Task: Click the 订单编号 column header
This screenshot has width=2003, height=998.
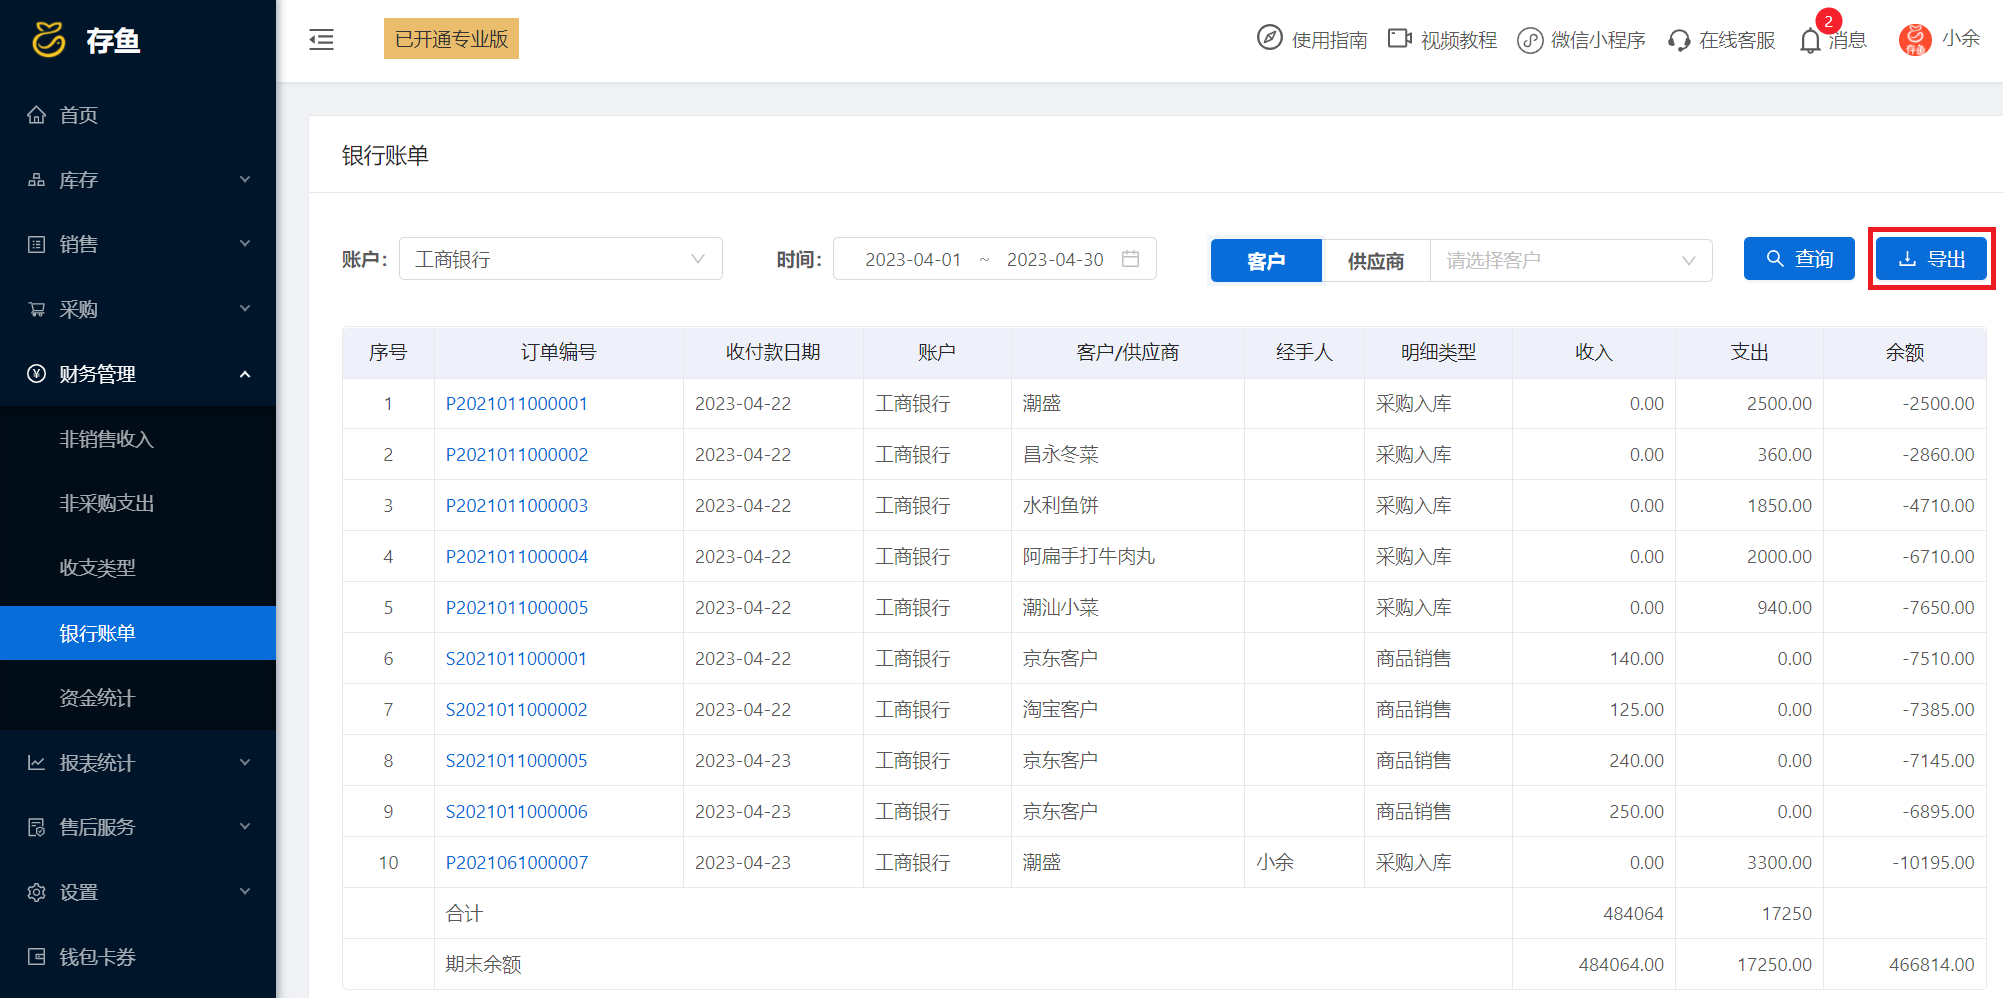Action: click(558, 352)
